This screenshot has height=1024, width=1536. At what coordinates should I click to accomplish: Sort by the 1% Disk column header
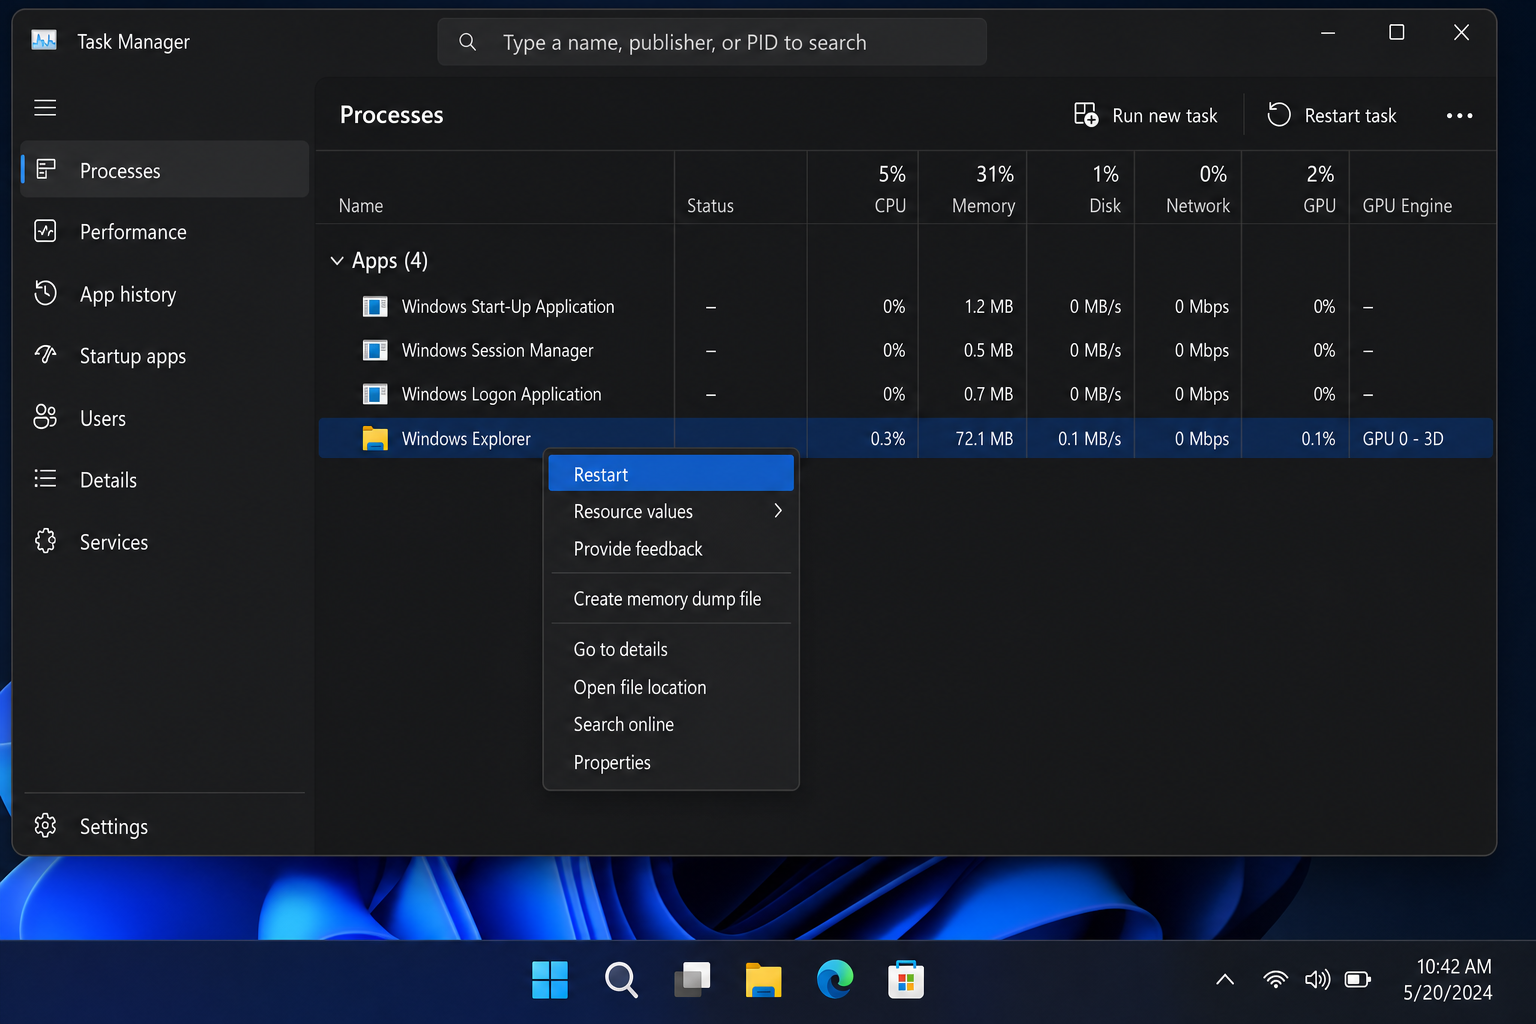point(1081,188)
